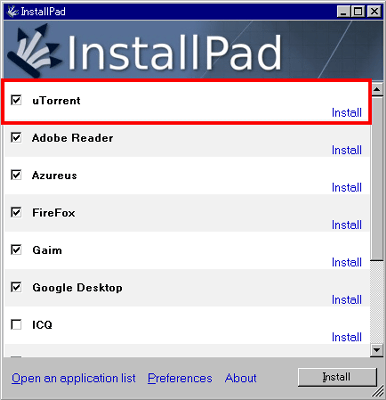386x400 pixels.
Task: Check the ICQ checkbox
Action: coord(16,324)
